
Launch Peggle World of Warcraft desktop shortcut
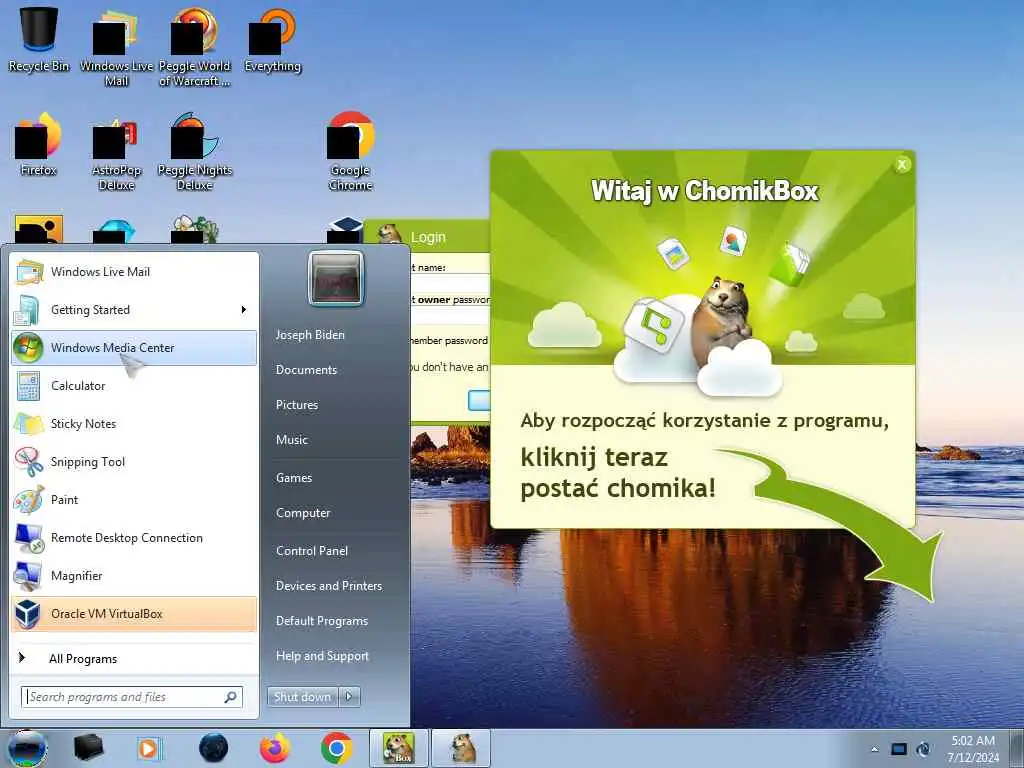195,46
